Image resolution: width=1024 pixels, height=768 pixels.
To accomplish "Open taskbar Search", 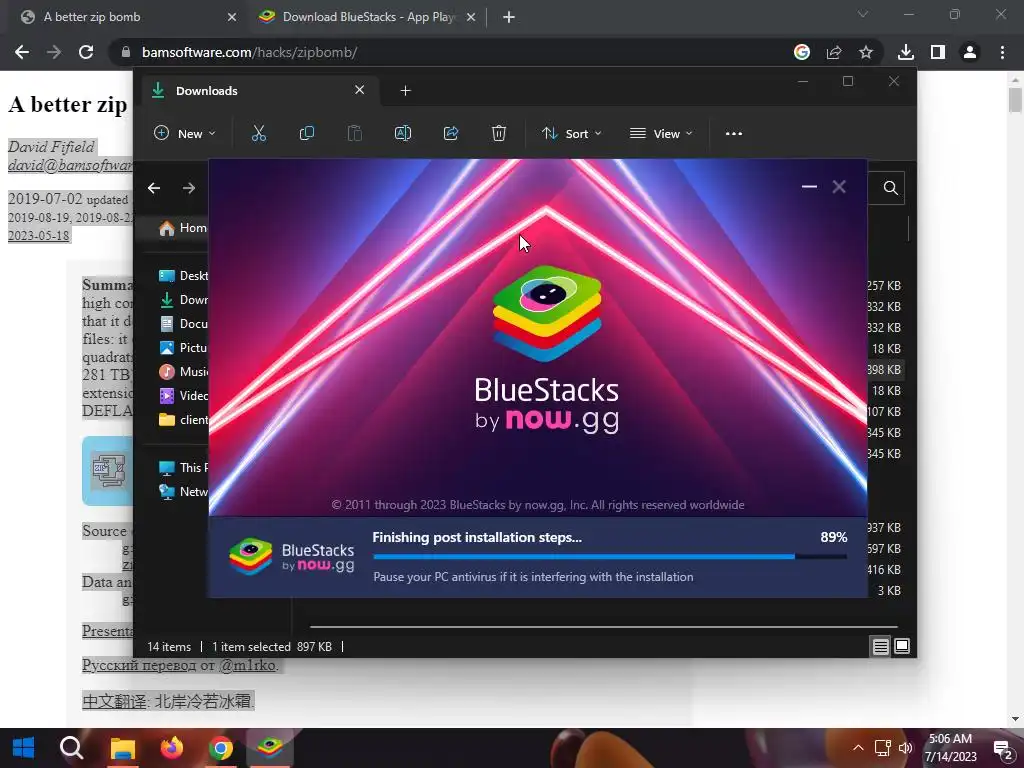I will (x=71, y=748).
